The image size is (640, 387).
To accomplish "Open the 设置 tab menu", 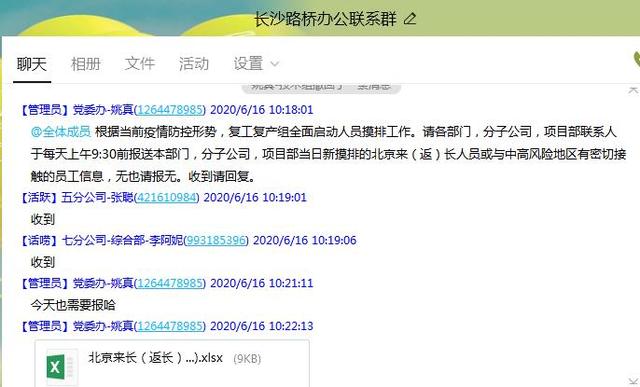I will tap(248, 64).
